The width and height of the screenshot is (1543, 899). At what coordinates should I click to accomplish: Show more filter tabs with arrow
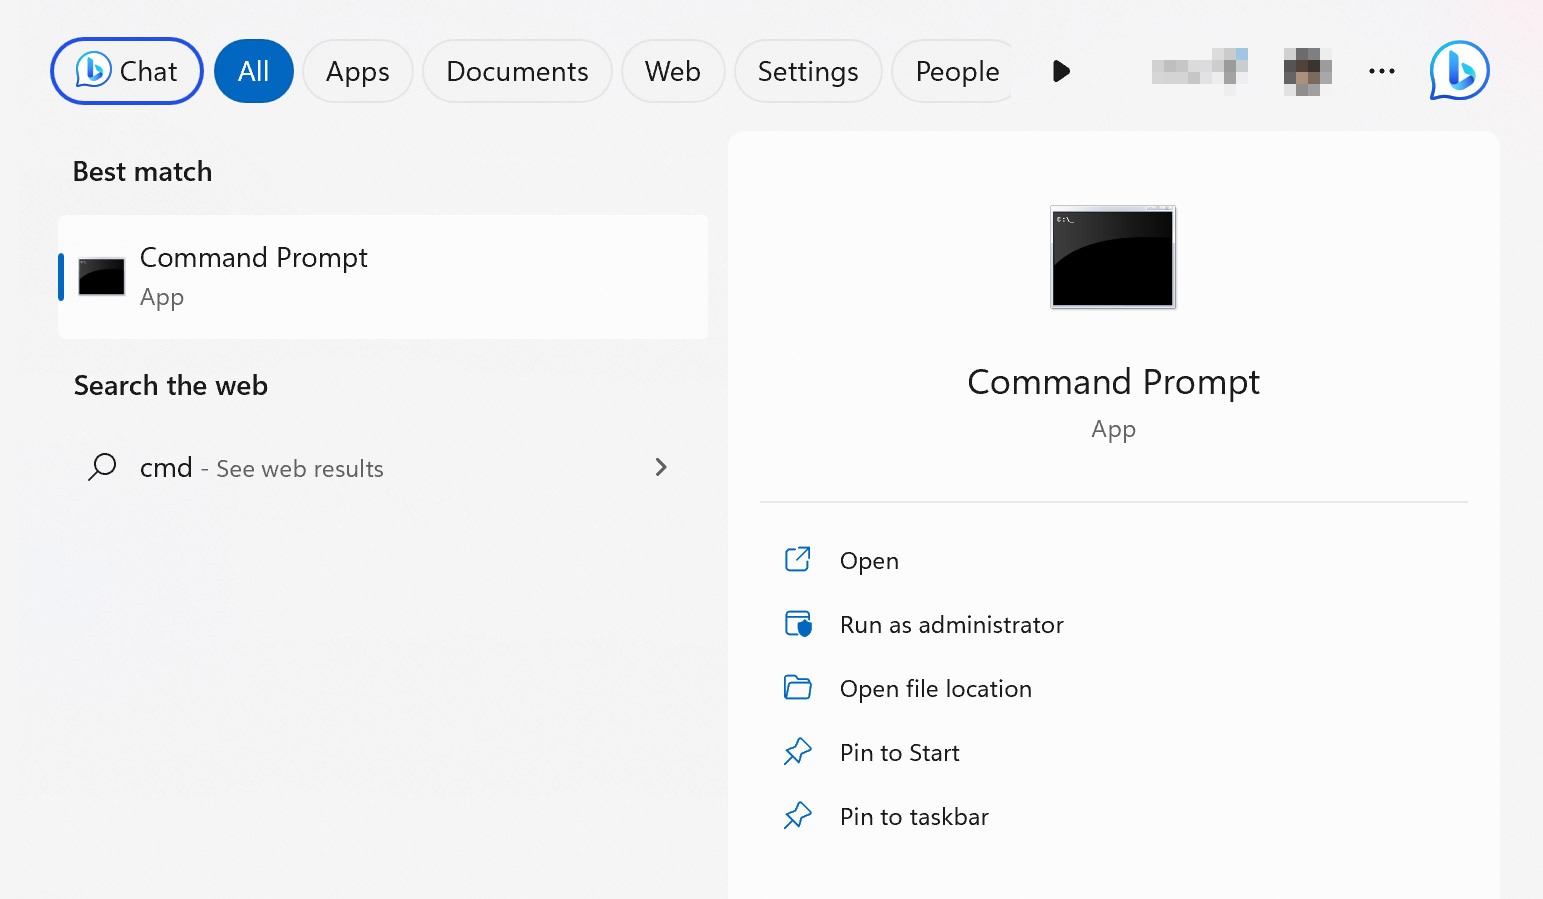pyautogui.click(x=1062, y=71)
